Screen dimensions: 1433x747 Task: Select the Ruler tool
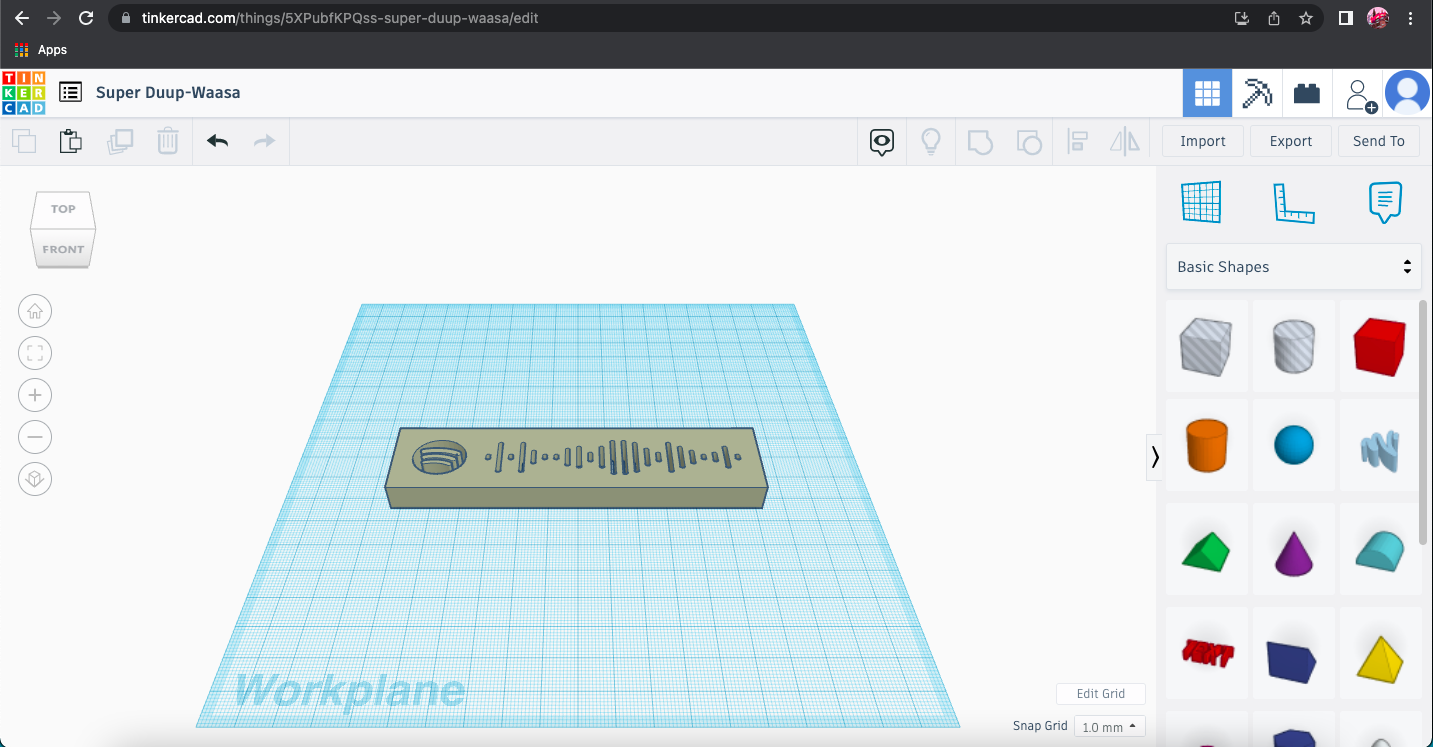[1293, 203]
